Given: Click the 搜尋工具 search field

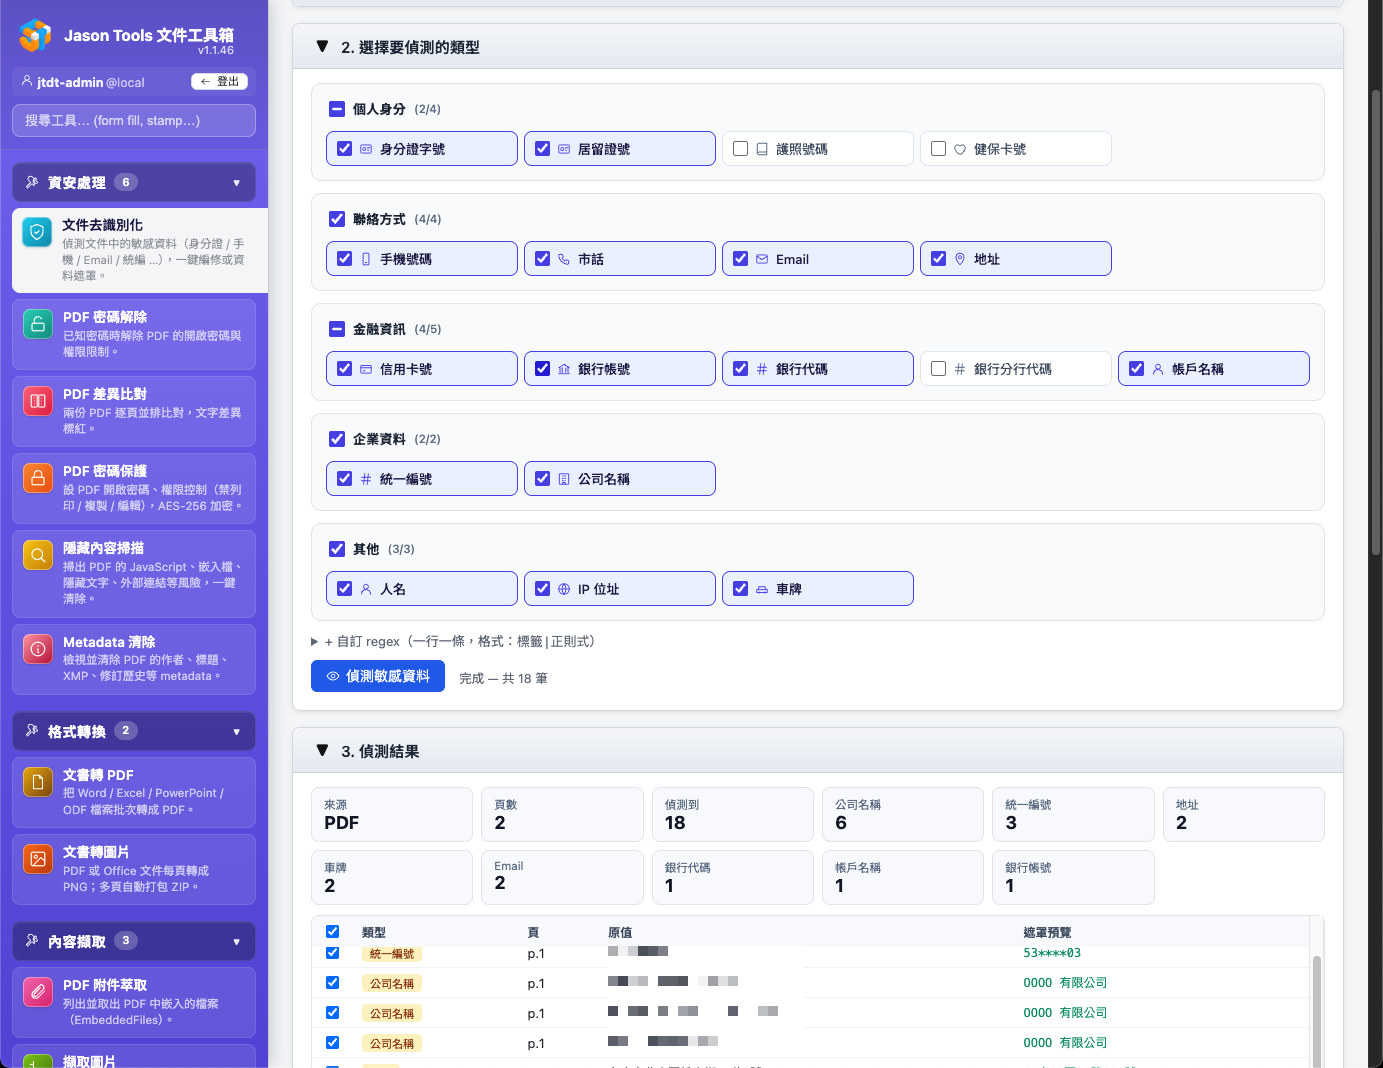Looking at the screenshot, I should [134, 121].
